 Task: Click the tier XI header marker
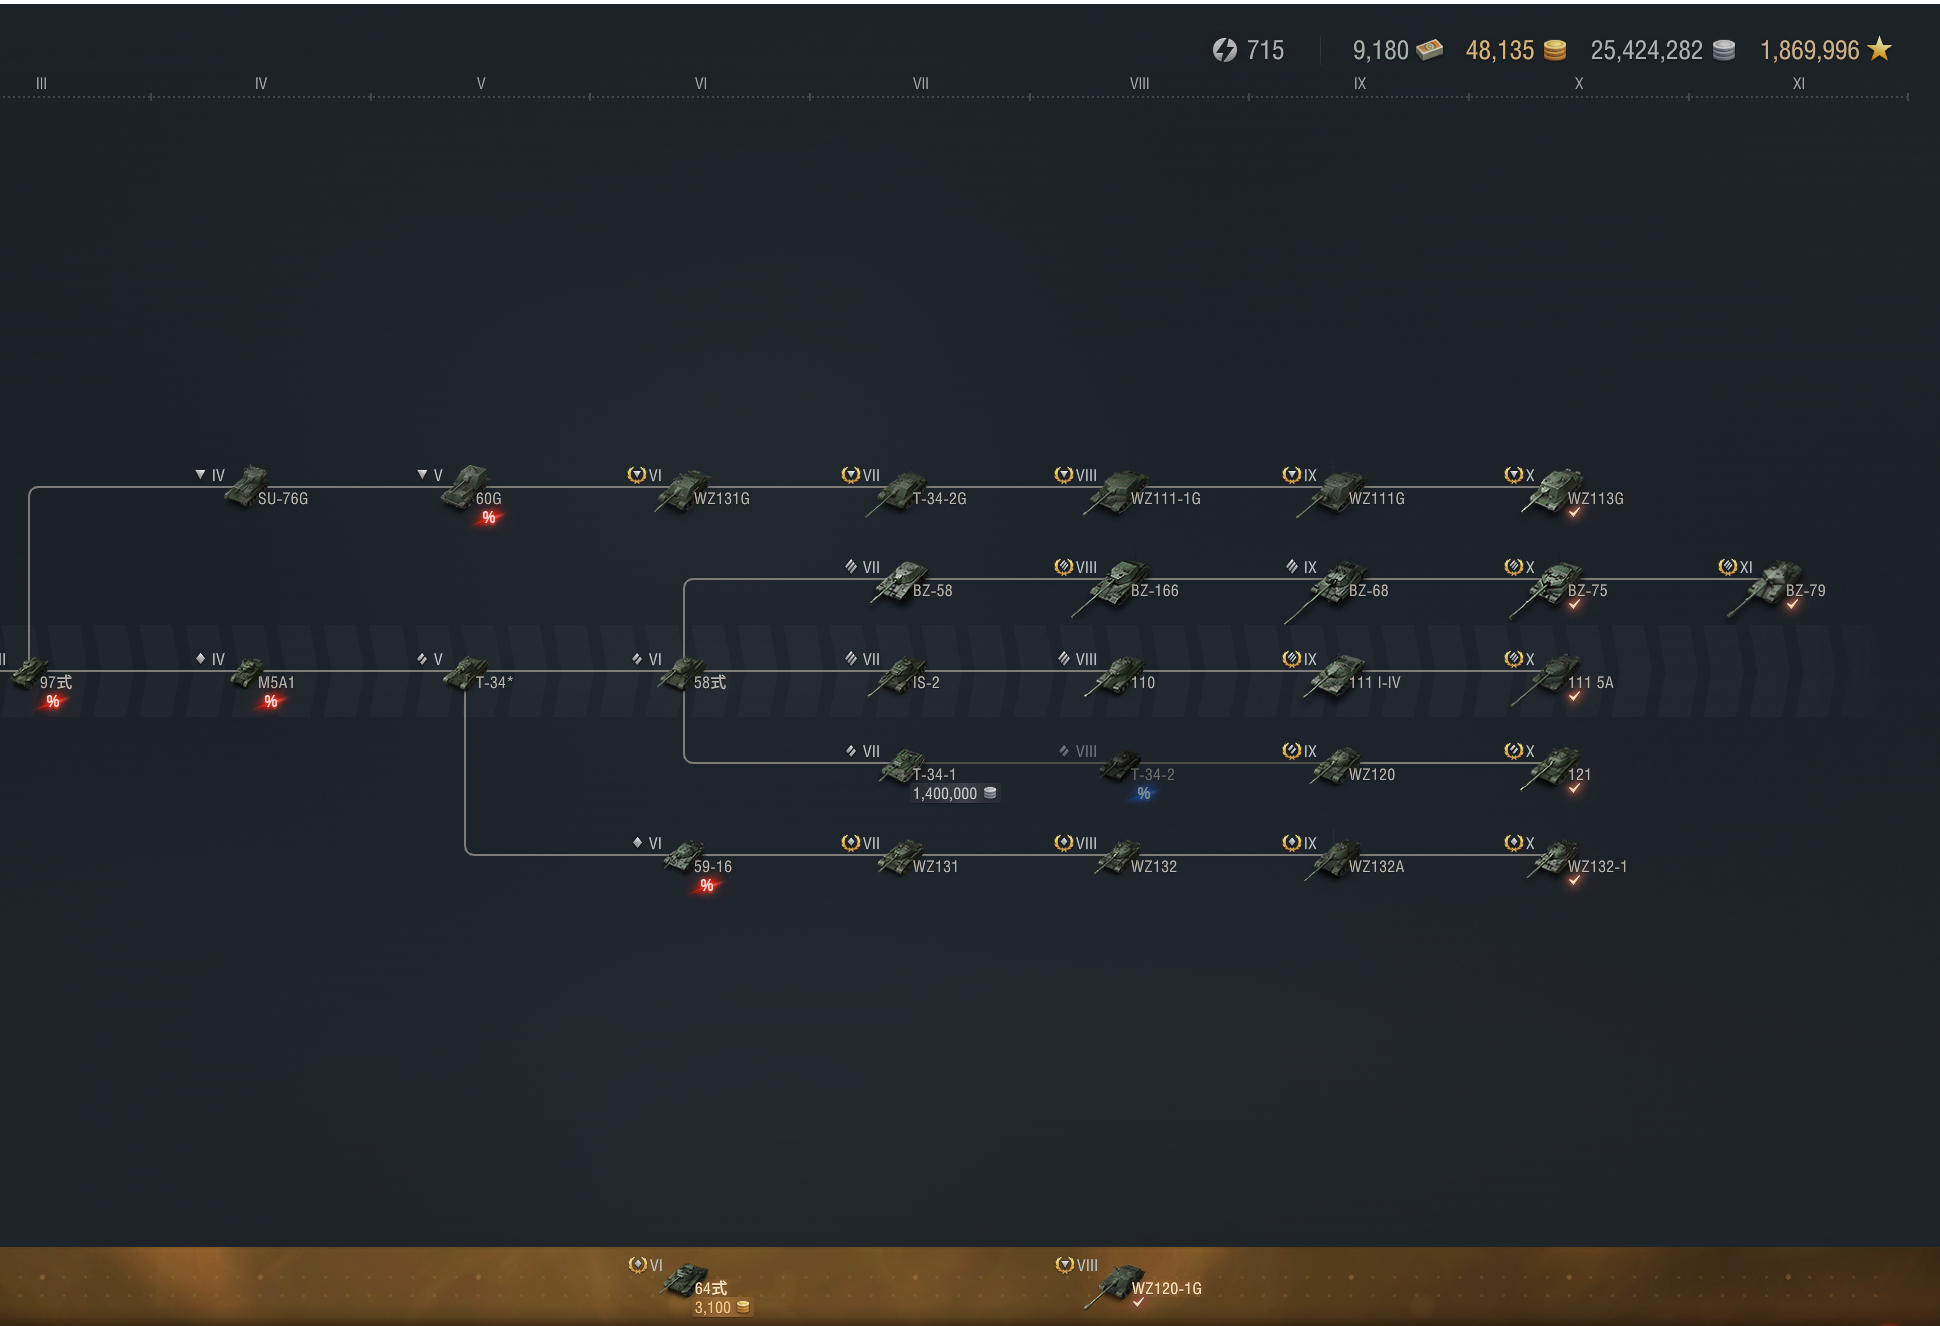click(1798, 84)
